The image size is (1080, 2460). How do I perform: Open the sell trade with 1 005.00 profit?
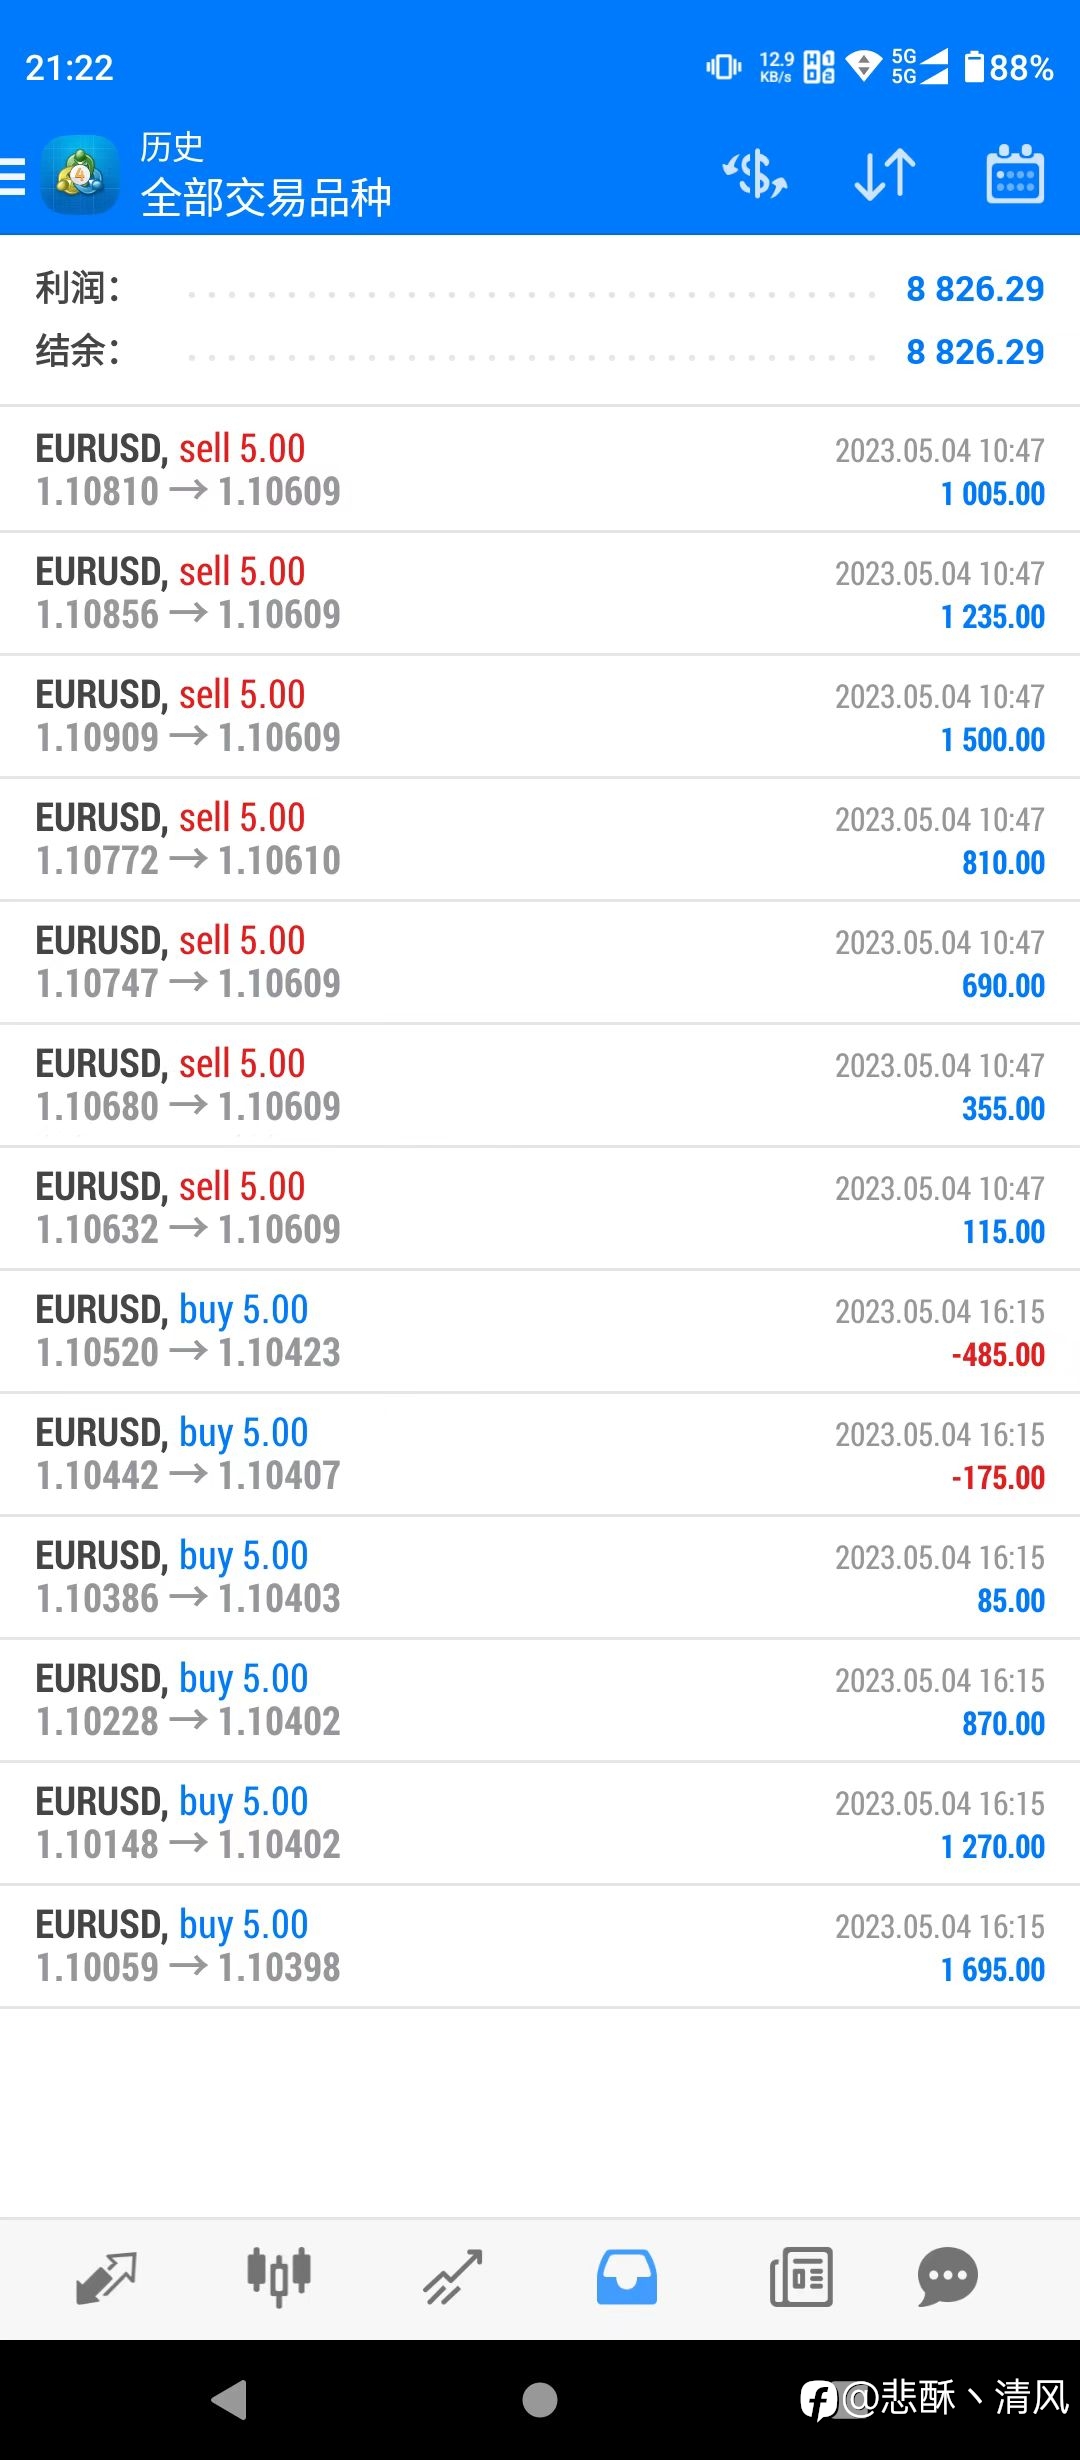pos(540,469)
